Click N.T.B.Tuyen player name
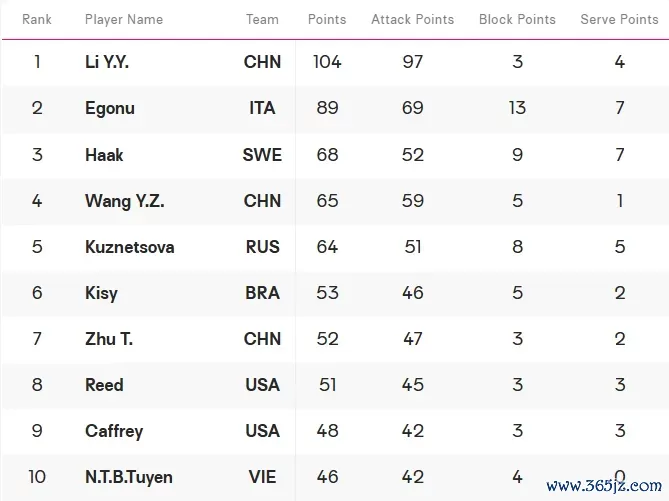 [129, 477]
